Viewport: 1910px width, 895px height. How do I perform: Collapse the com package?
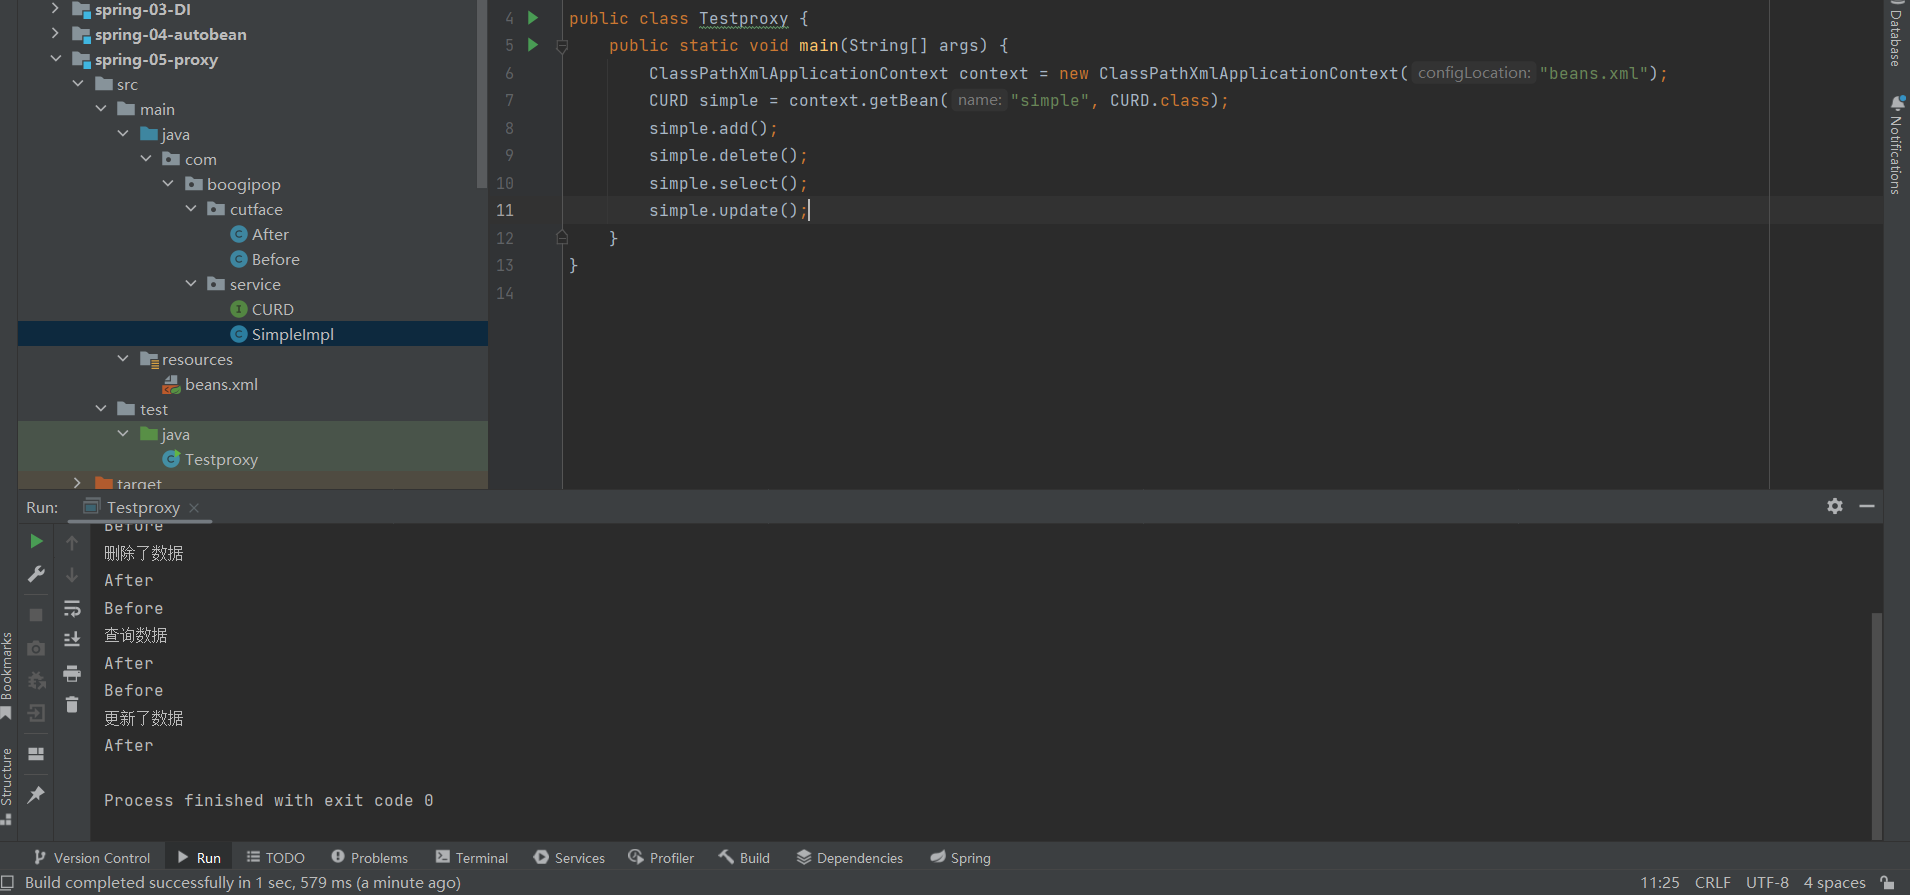click(x=146, y=159)
